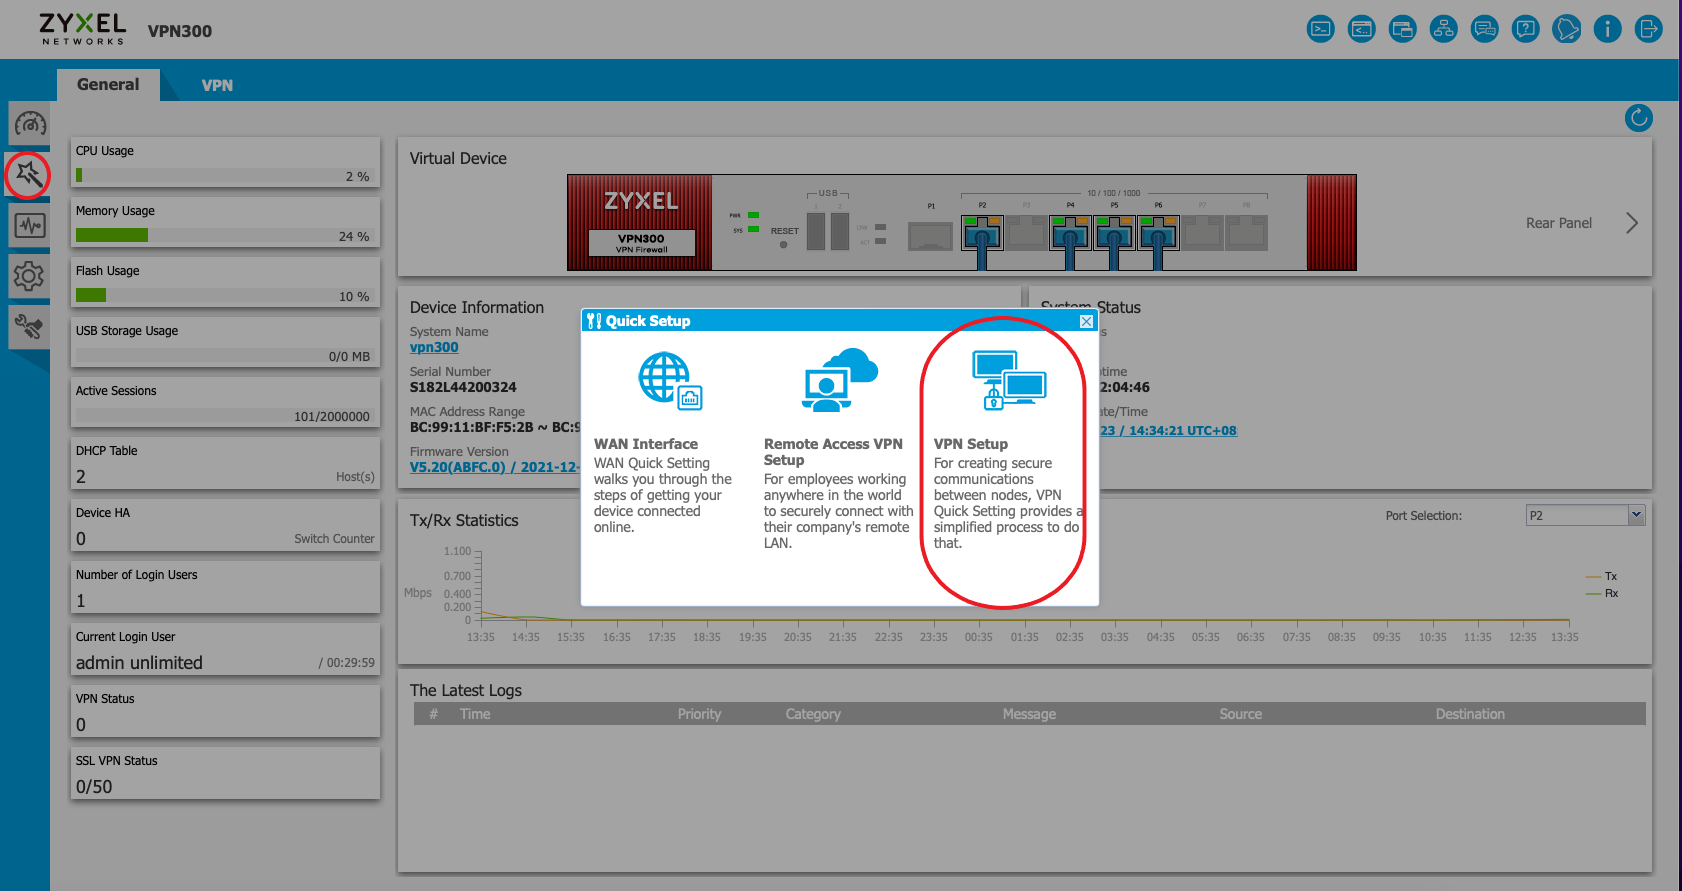Screen dimensions: 1682x891
Task: Sort logs by the Category column
Action: pyautogui.click(x=813, y=714)
